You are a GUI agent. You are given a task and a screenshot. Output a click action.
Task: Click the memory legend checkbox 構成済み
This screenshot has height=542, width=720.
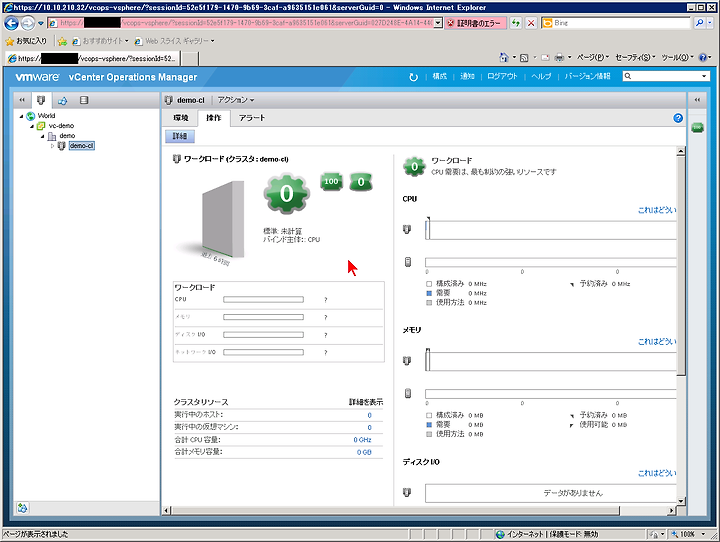(429, 415)
